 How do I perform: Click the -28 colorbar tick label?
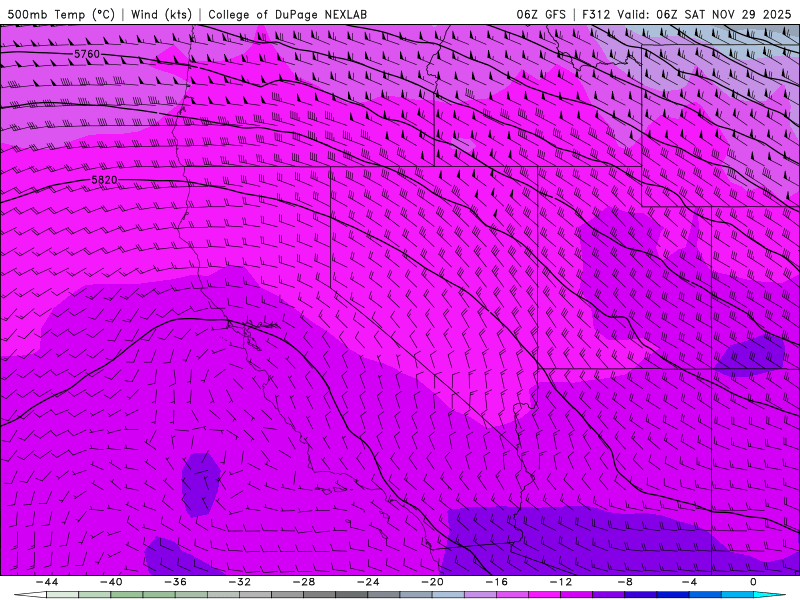coord(304,582)
